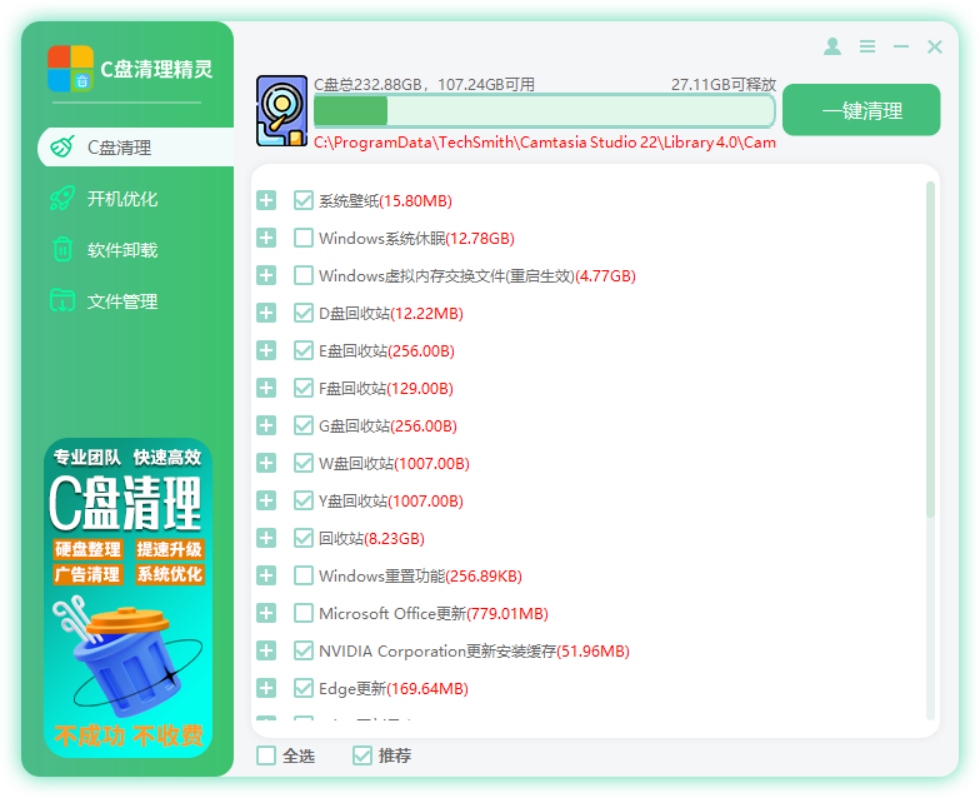Expand the E盘回收站 item
The image size is (980, 798).
click(266, 351)
